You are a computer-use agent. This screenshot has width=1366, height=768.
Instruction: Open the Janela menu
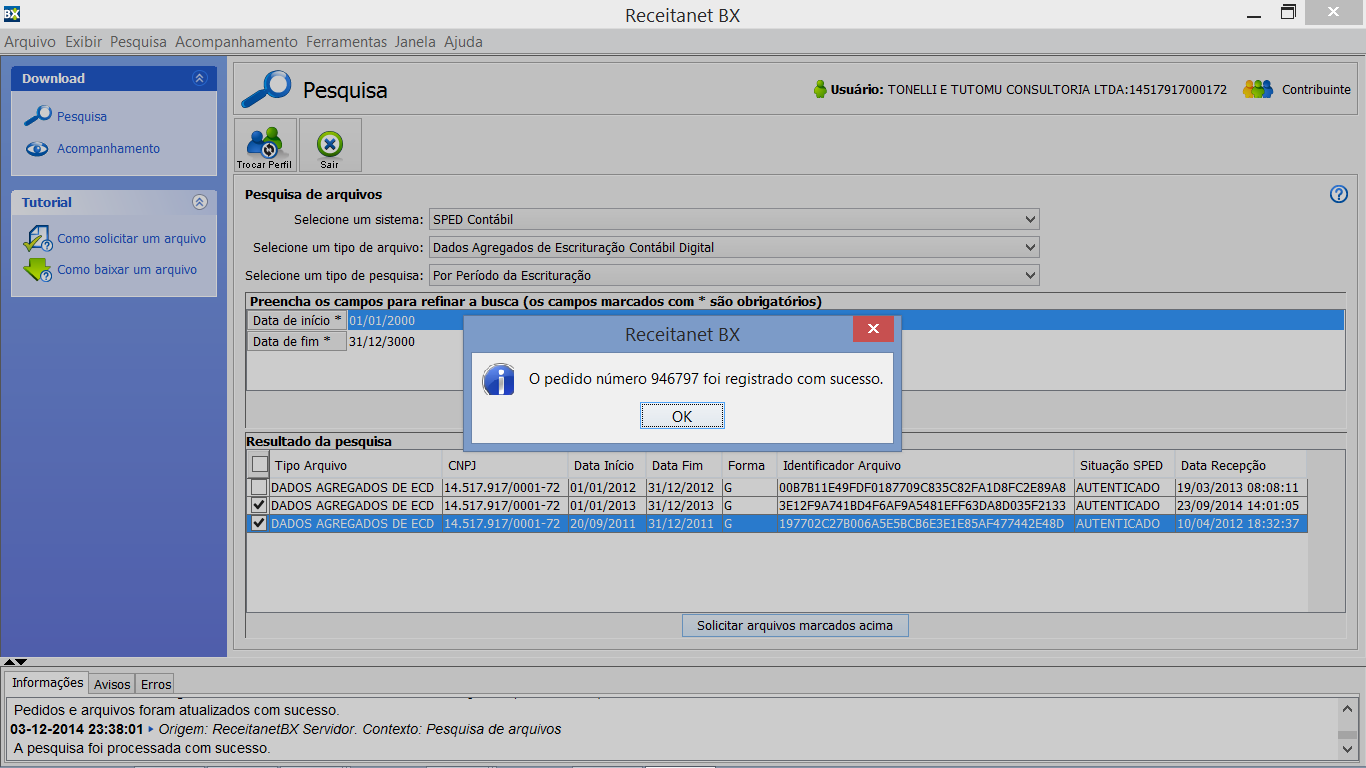coord(415,42)
